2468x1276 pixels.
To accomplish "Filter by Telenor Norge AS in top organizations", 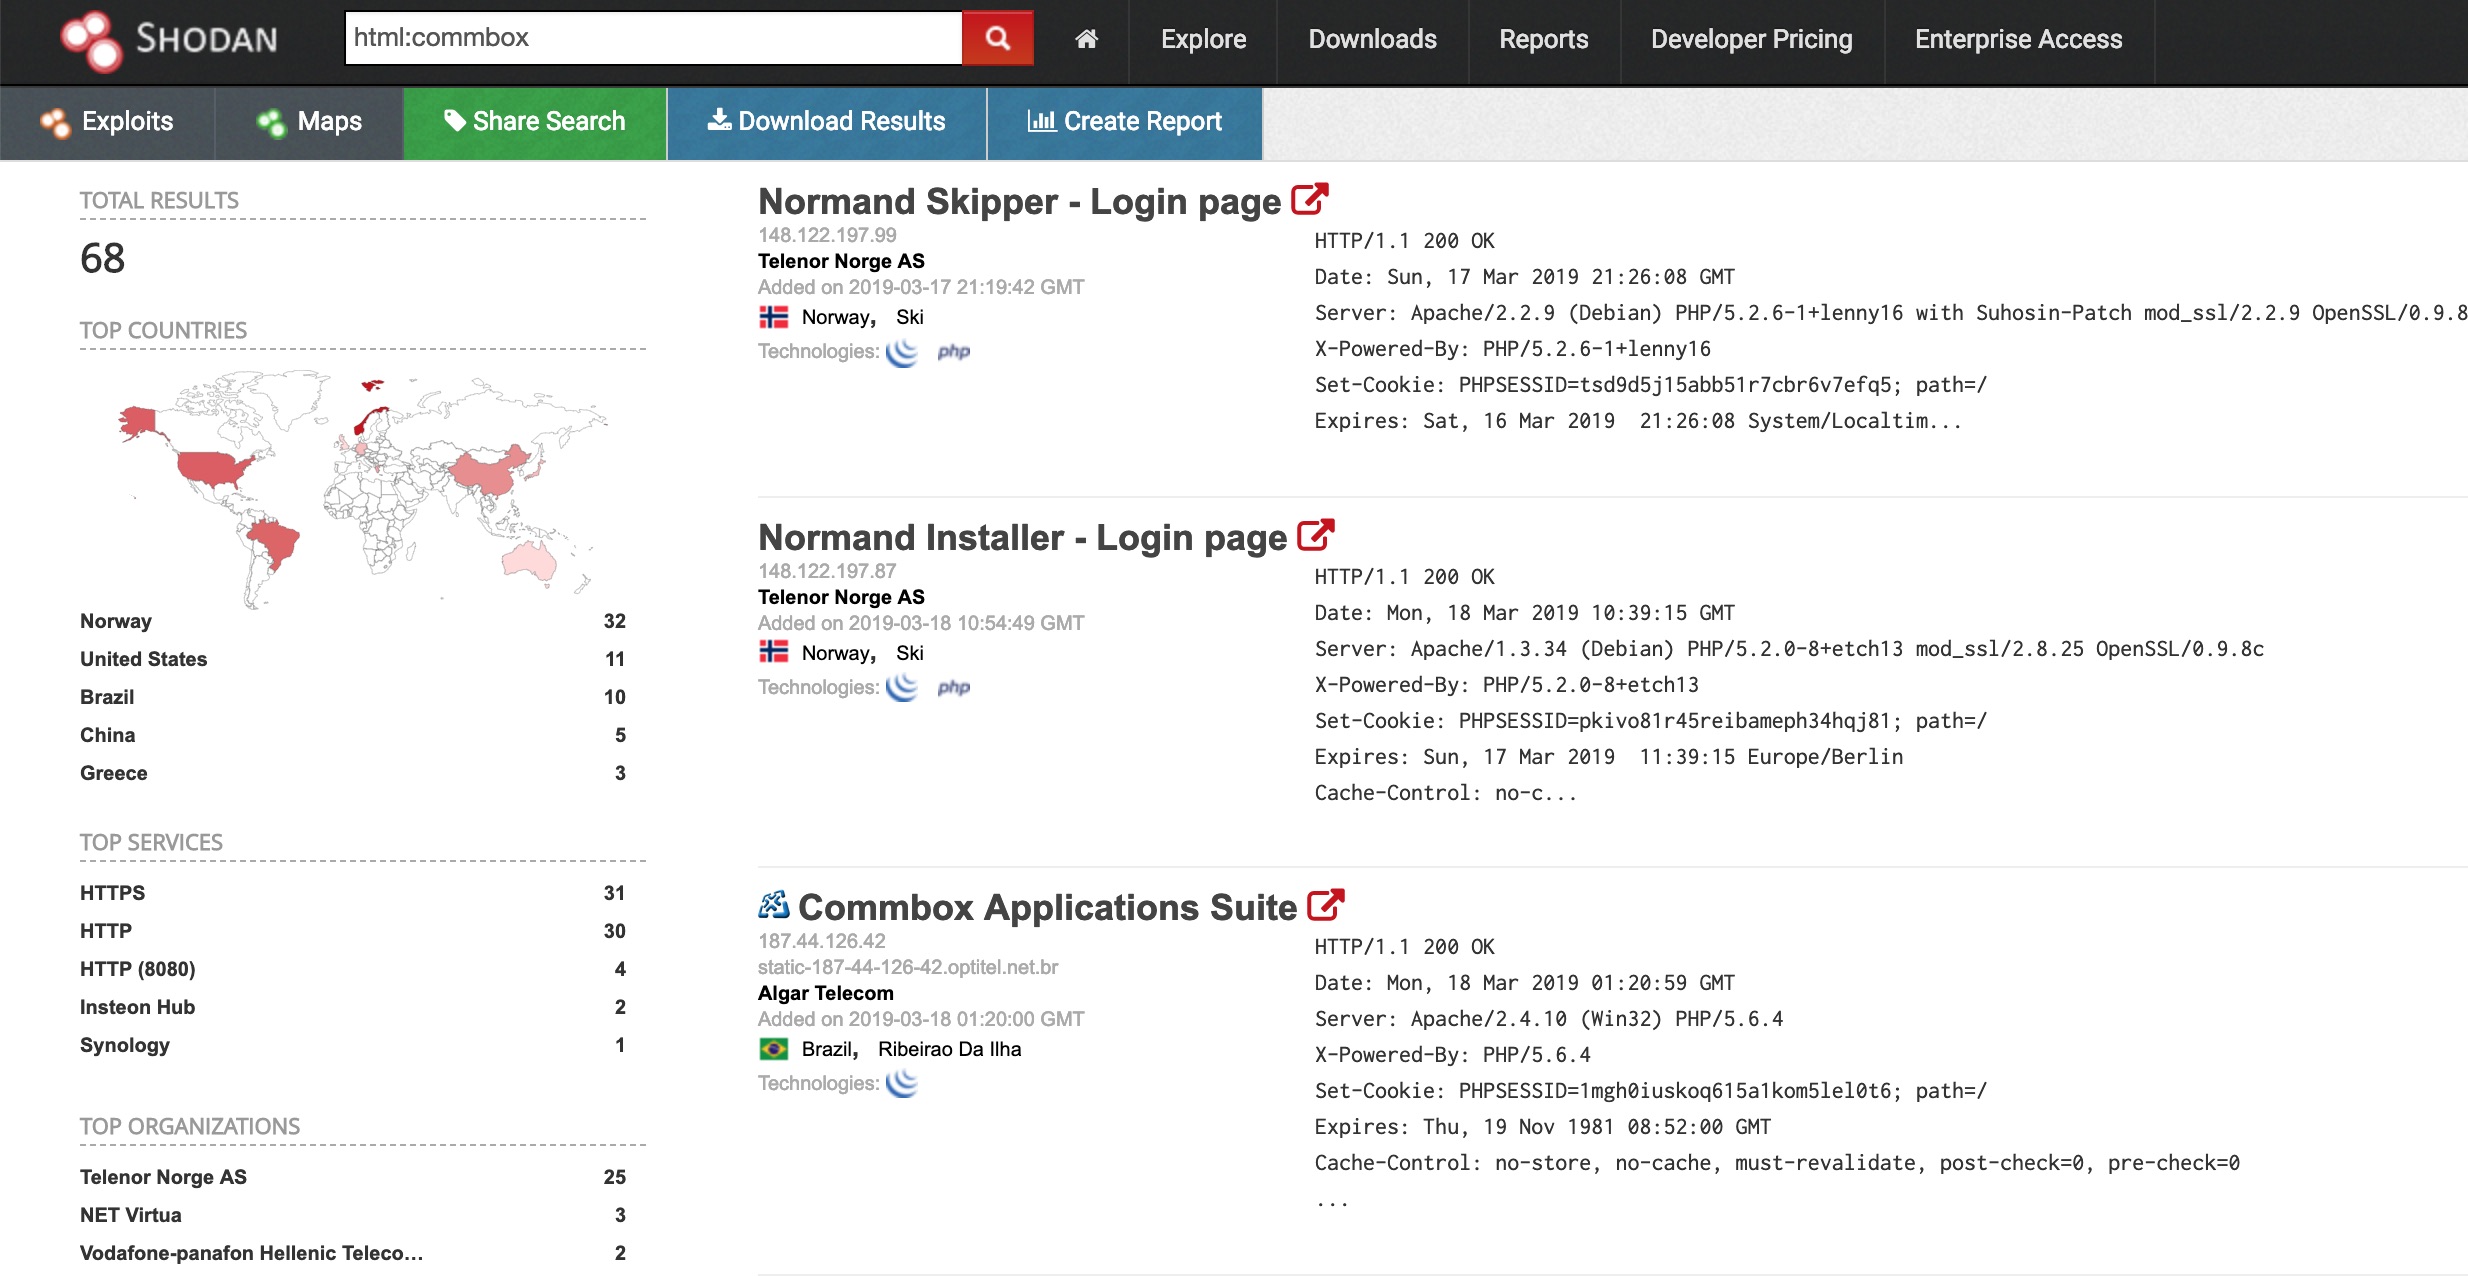I will pos(163,1177).
